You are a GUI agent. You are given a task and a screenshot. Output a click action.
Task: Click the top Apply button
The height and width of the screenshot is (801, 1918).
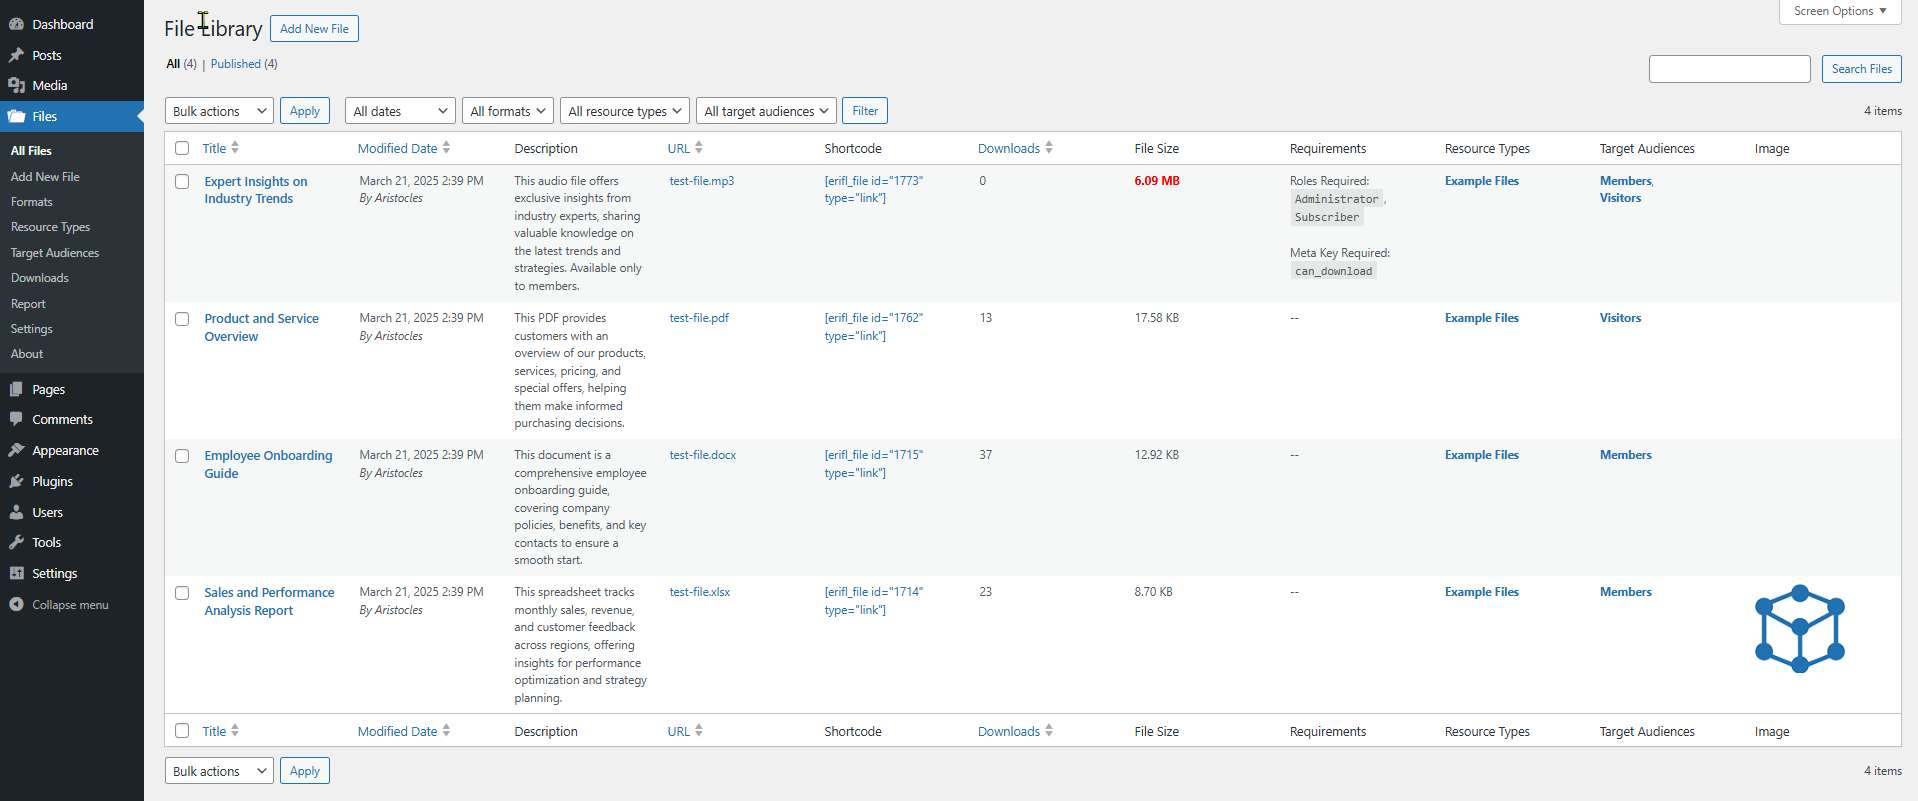click(x=305, y=111)
